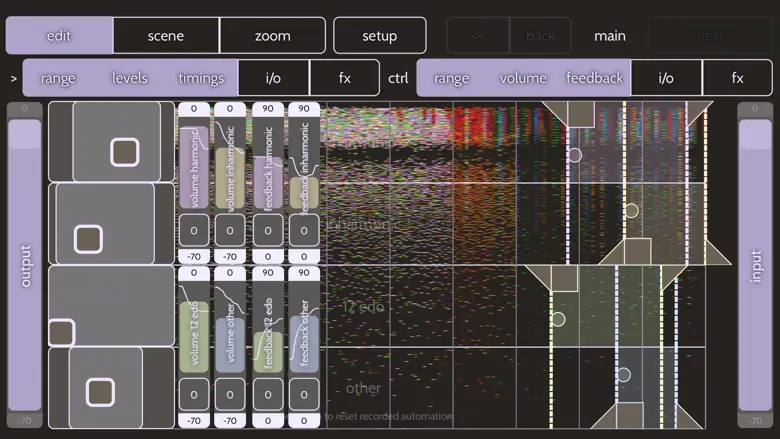This screenshot has width=780, height=439.
Task: Toggle feedback in the ctrl group
Action: [594, 78]
